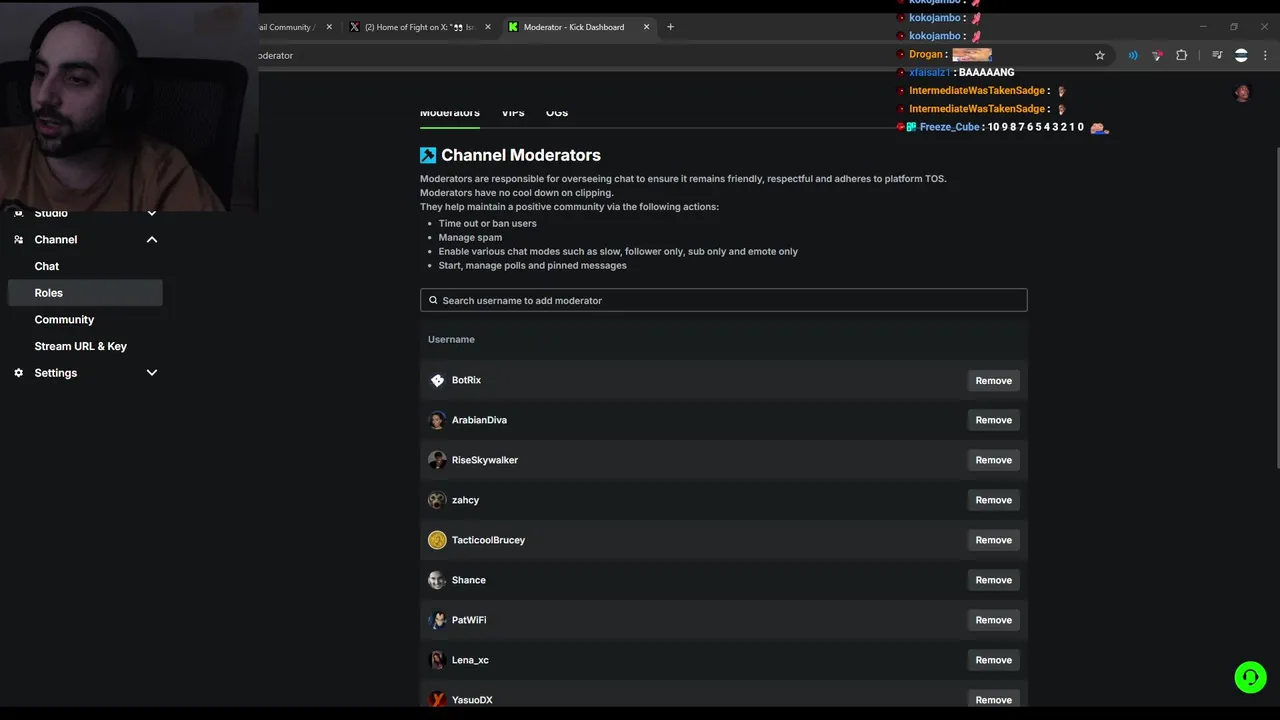Remove YasuoDX as moderator
The height and width of the screenshot is (720, 1280).
tap(994, 699)
